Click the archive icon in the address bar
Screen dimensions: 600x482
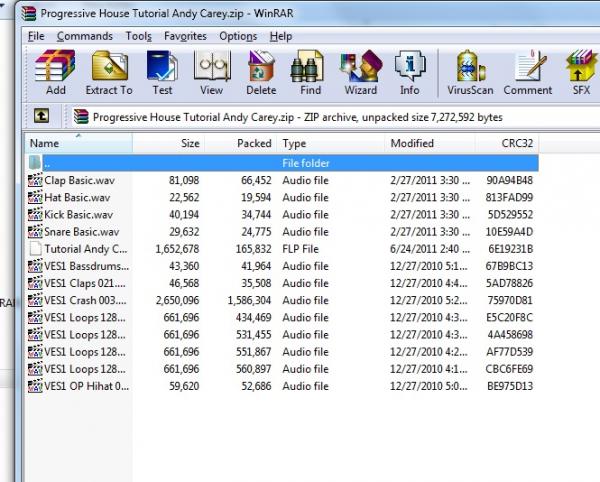pyautogui.click(x=81, y=117)
